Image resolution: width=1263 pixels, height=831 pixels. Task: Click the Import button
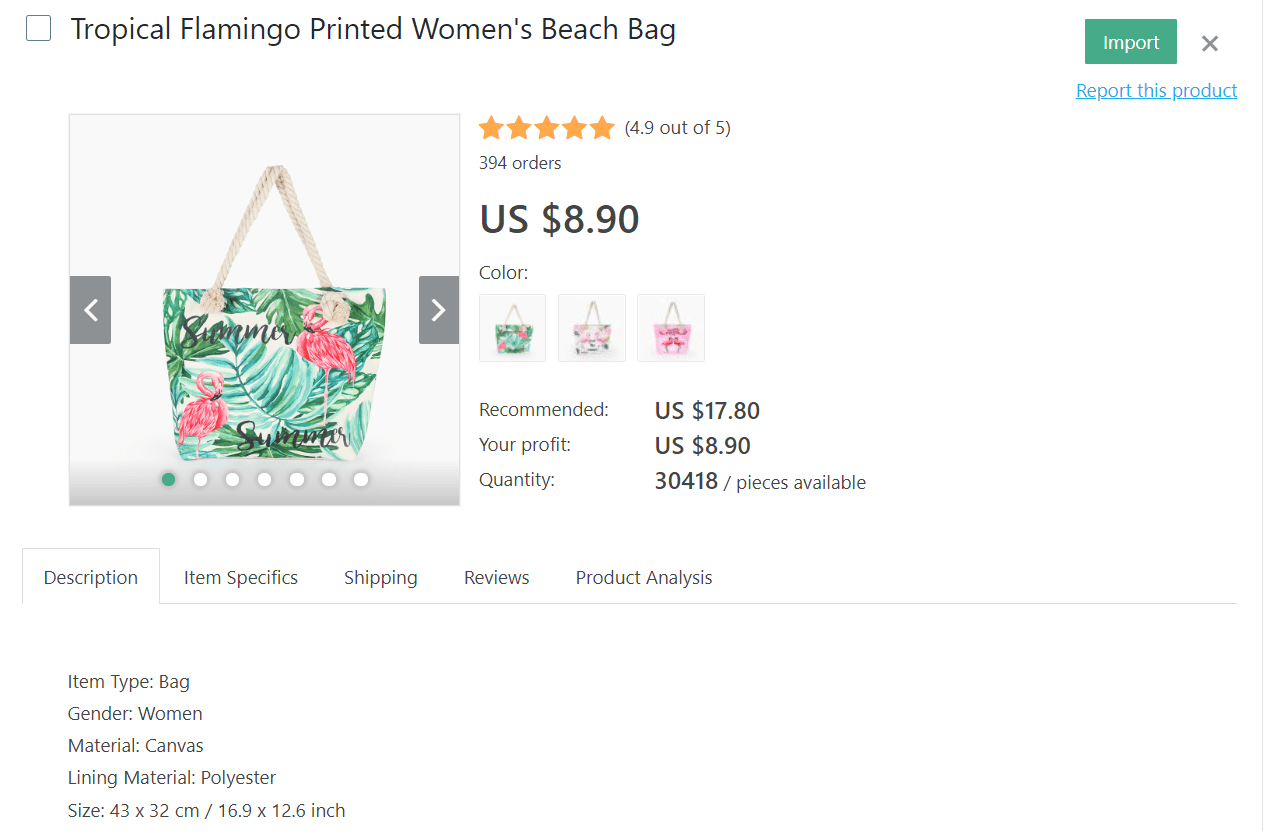[1130, 41]
